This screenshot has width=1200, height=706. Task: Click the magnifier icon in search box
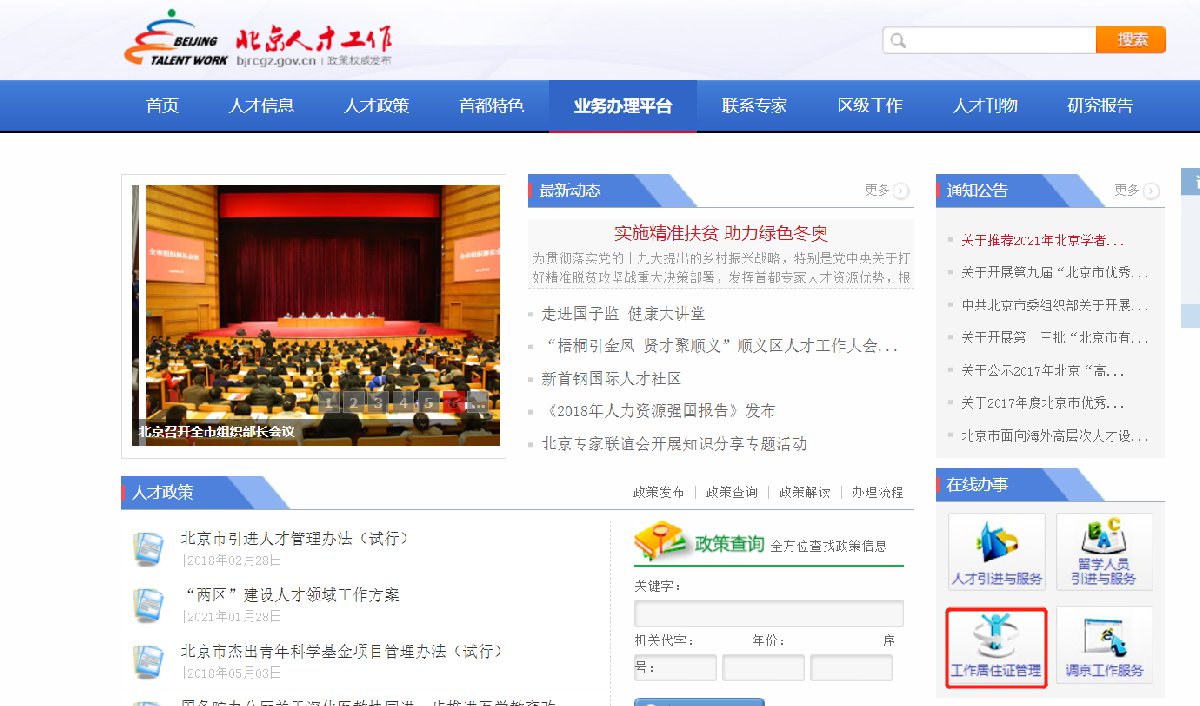point(898,41)
